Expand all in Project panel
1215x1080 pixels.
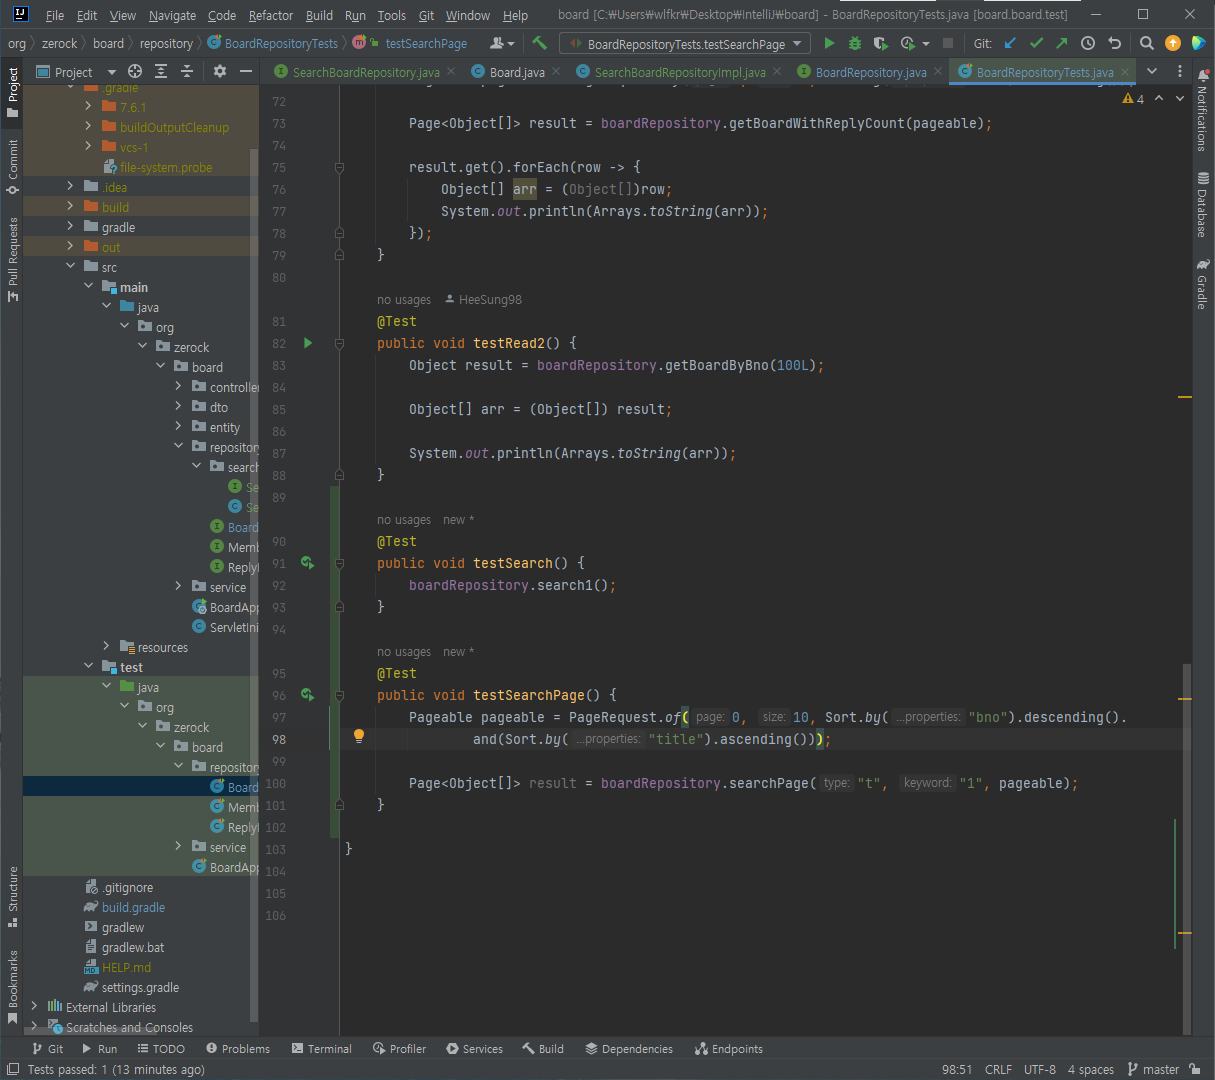[161, 71]
